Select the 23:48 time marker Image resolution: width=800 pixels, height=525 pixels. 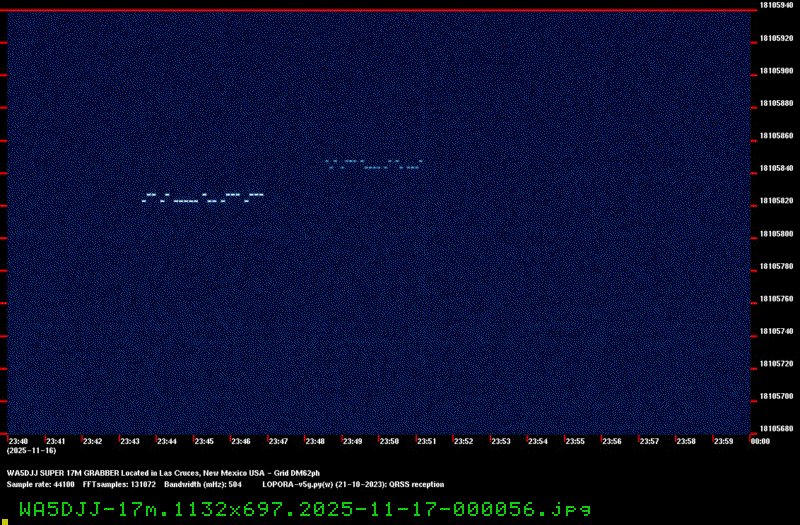pyautogui.click(x=315, y=441)
